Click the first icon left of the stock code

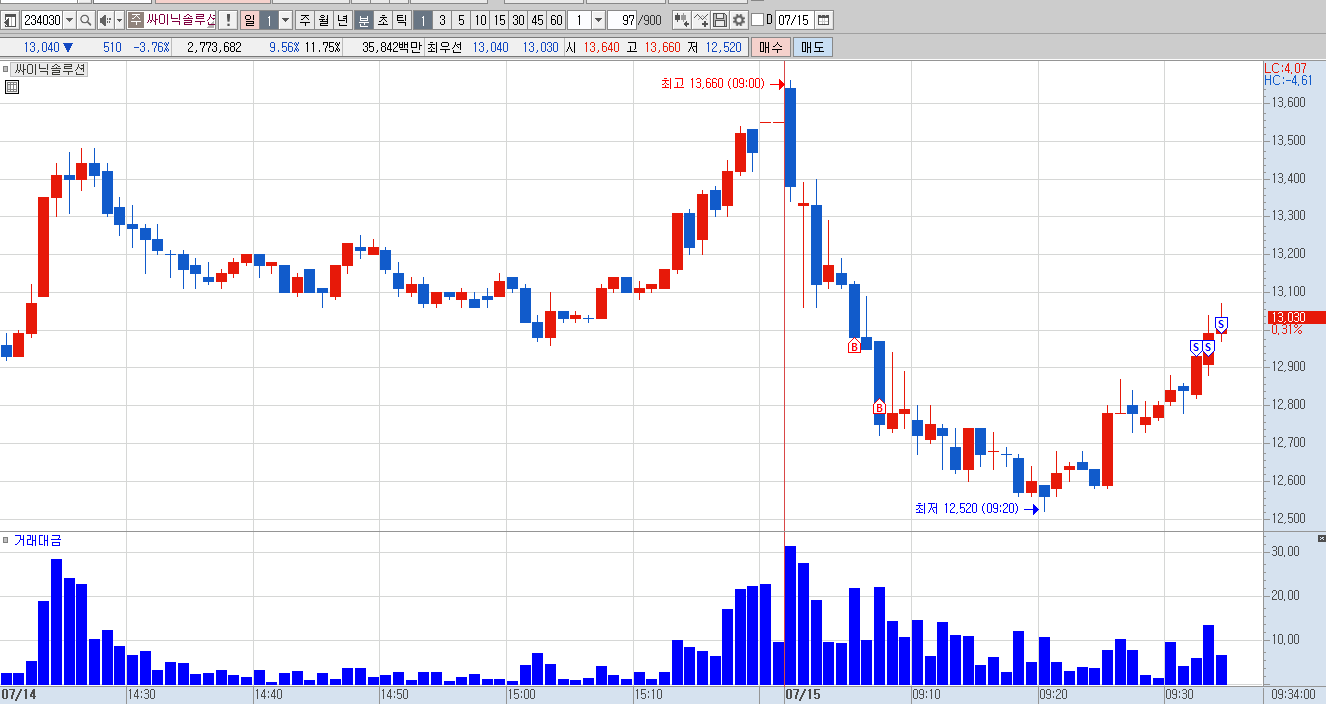pyautogui.click(x=10, y=20)
